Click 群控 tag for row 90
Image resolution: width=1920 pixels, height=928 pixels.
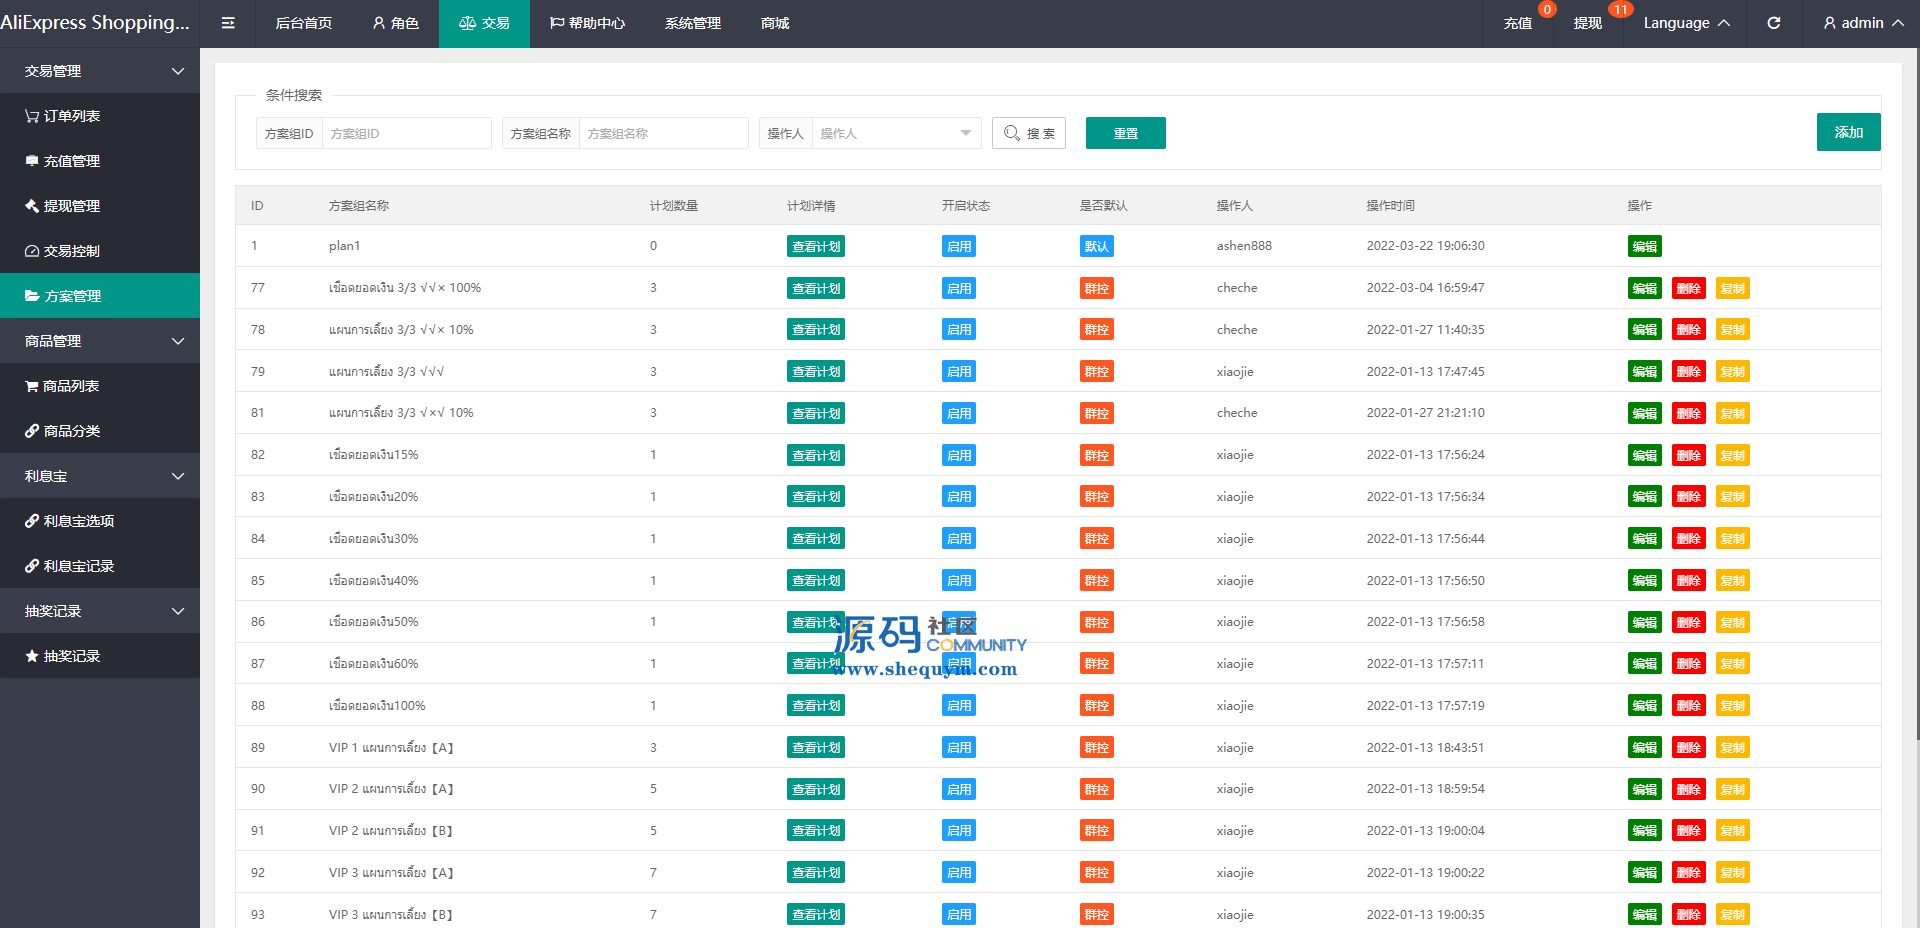(1097, 789)
